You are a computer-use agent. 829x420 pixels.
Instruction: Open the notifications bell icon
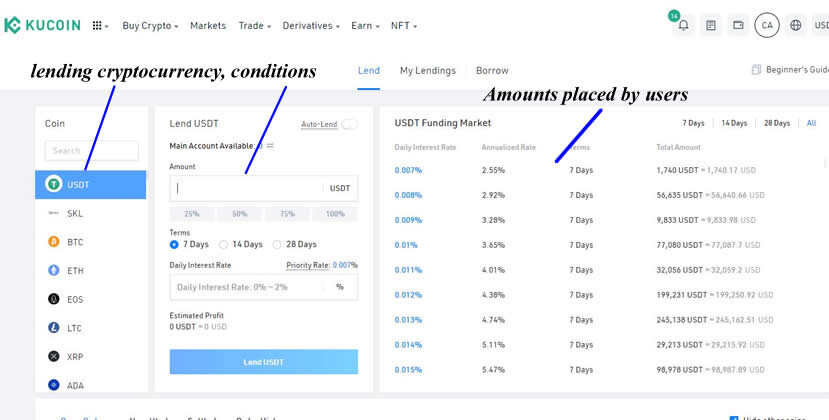[684, 25]
